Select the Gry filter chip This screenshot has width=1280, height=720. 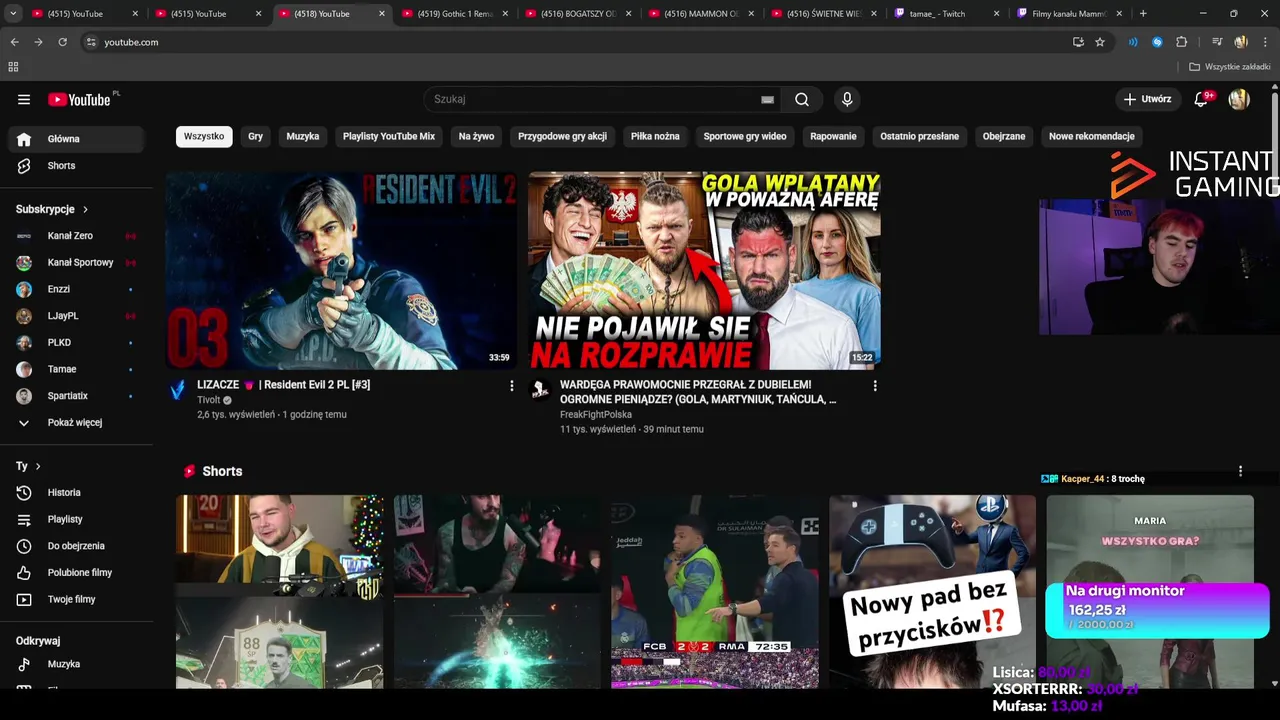[256, 136]
